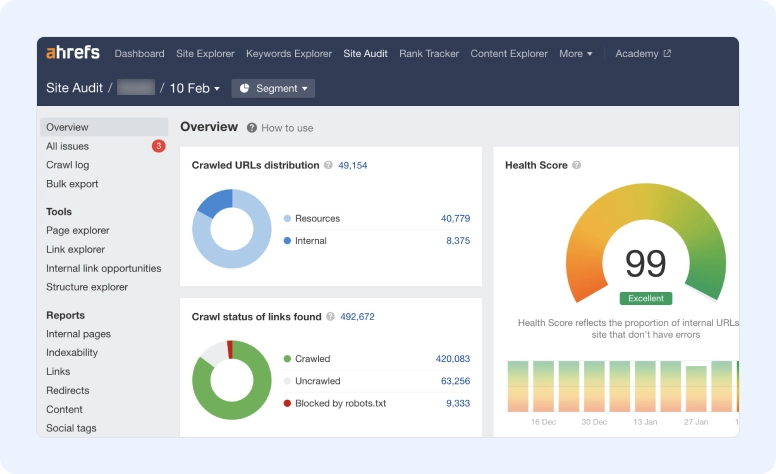Viewport: 776px width, 474px height.
Task: Click the Resources count 40,779
Action: point(455,218)
